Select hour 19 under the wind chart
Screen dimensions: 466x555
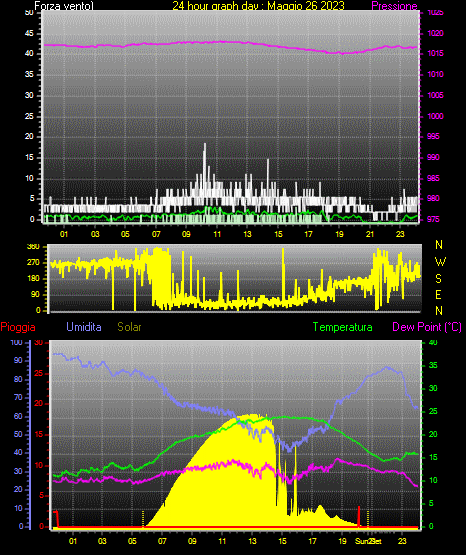339,234
